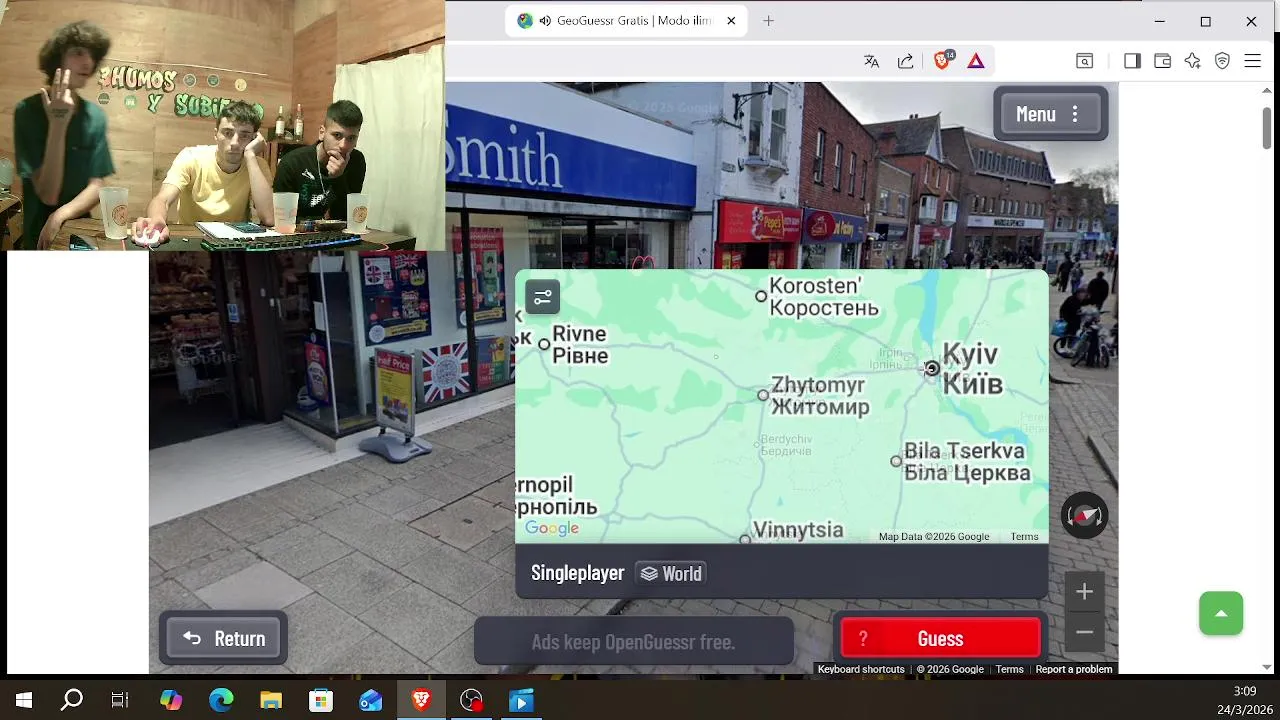Click the Bila Tserkva city on map

pyautogui.click(x=896, y=461)
